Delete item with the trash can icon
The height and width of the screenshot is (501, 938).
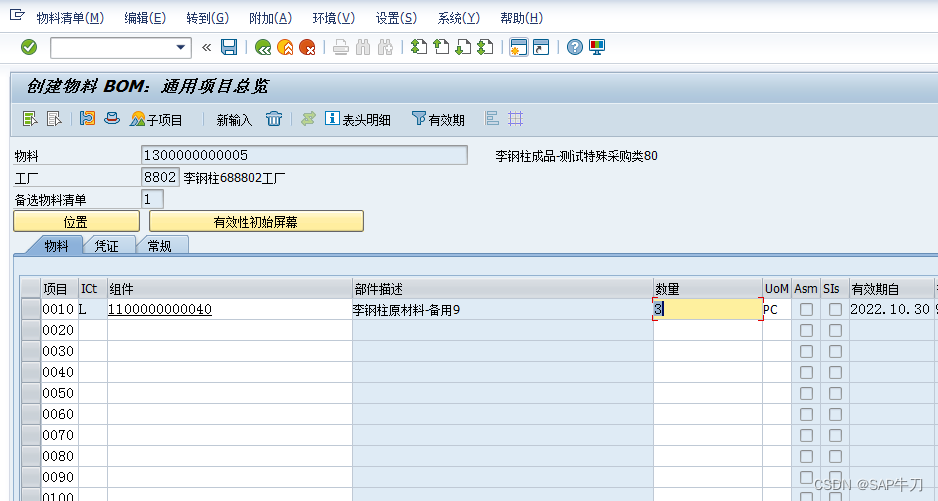pos(274,119)
